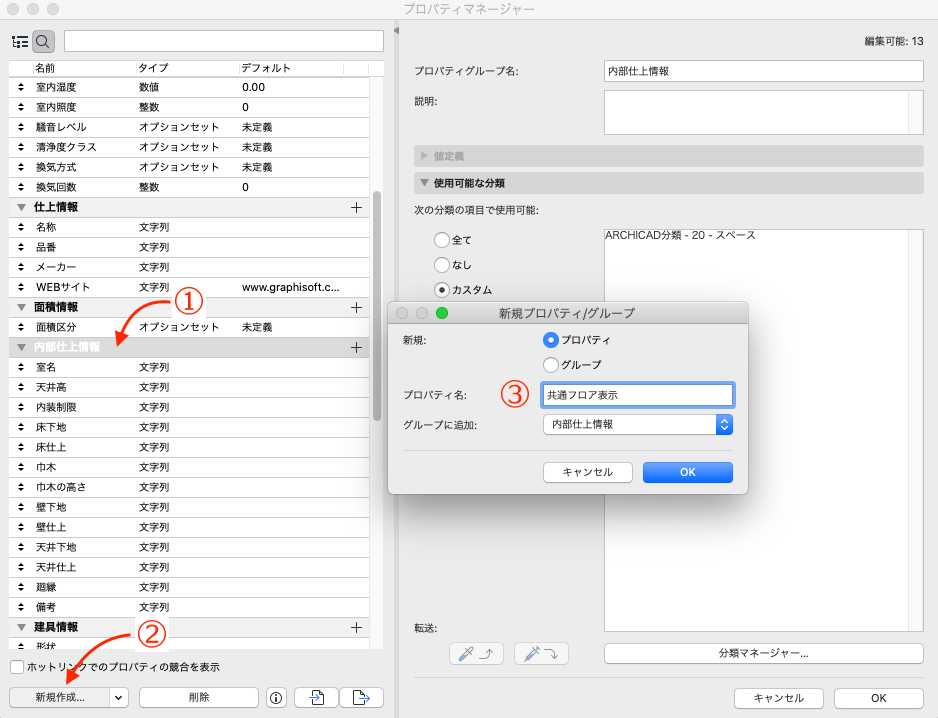The height and width of the screenshot is (718, 938).
Task: Click the import properties icon
Action: pyautogui.click(x=316, y=698)
